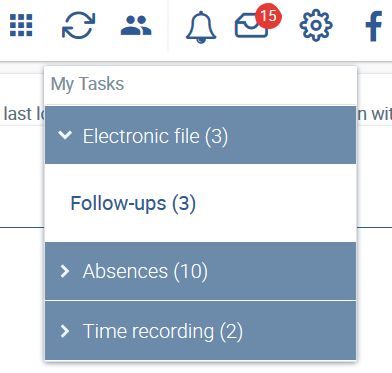Collapse Electronic file using its down chevron
Image resolution: width=392 pixels, height=373 pixels.
(65, 135)
